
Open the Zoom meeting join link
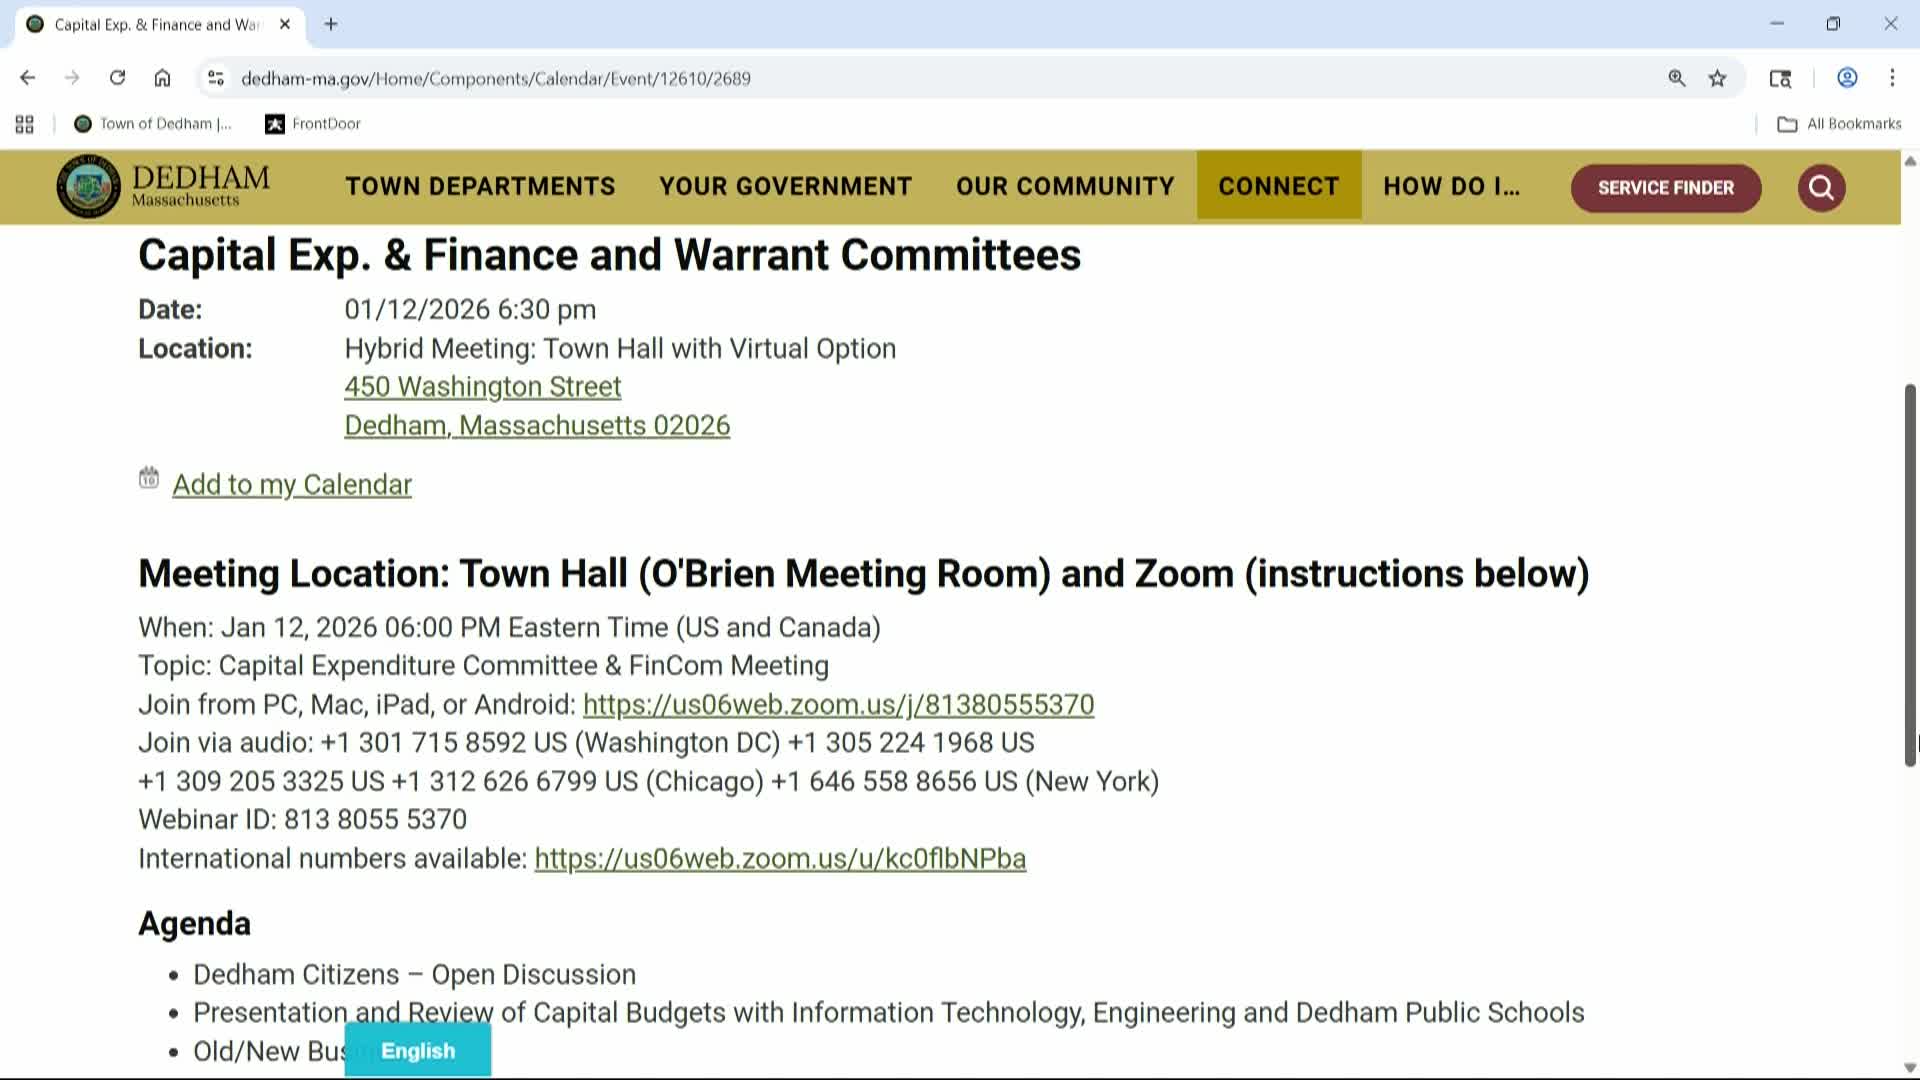(838, 704)
